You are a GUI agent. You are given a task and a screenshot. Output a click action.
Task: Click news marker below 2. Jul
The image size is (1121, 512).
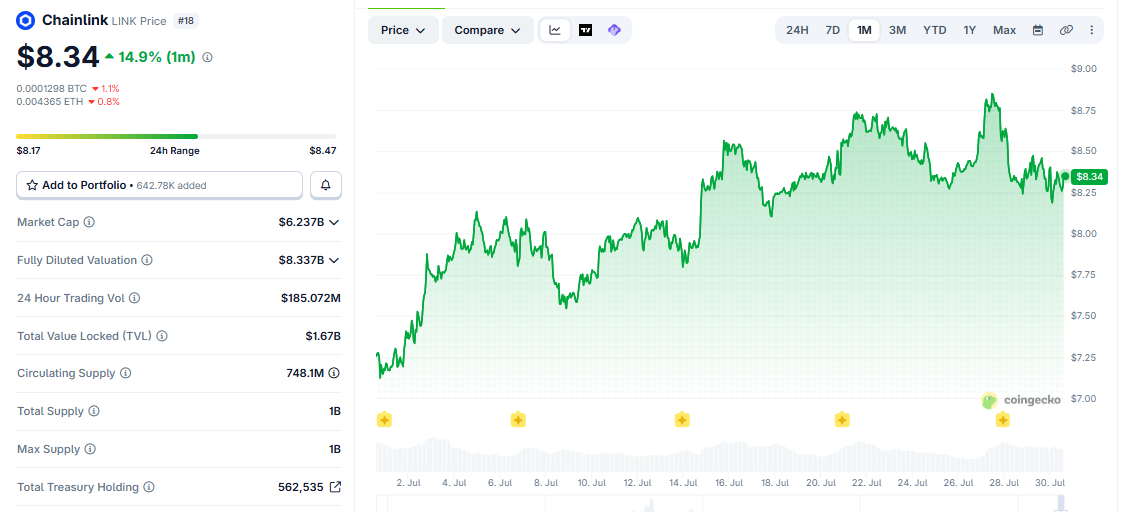[x=385, y=420]
